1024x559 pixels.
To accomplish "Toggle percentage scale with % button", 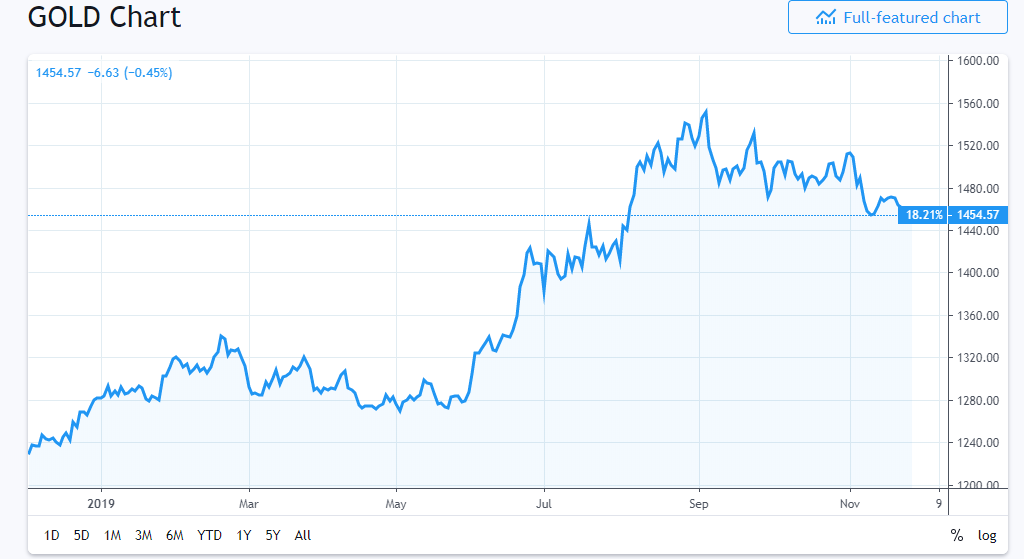I will [x=957, y=535].
